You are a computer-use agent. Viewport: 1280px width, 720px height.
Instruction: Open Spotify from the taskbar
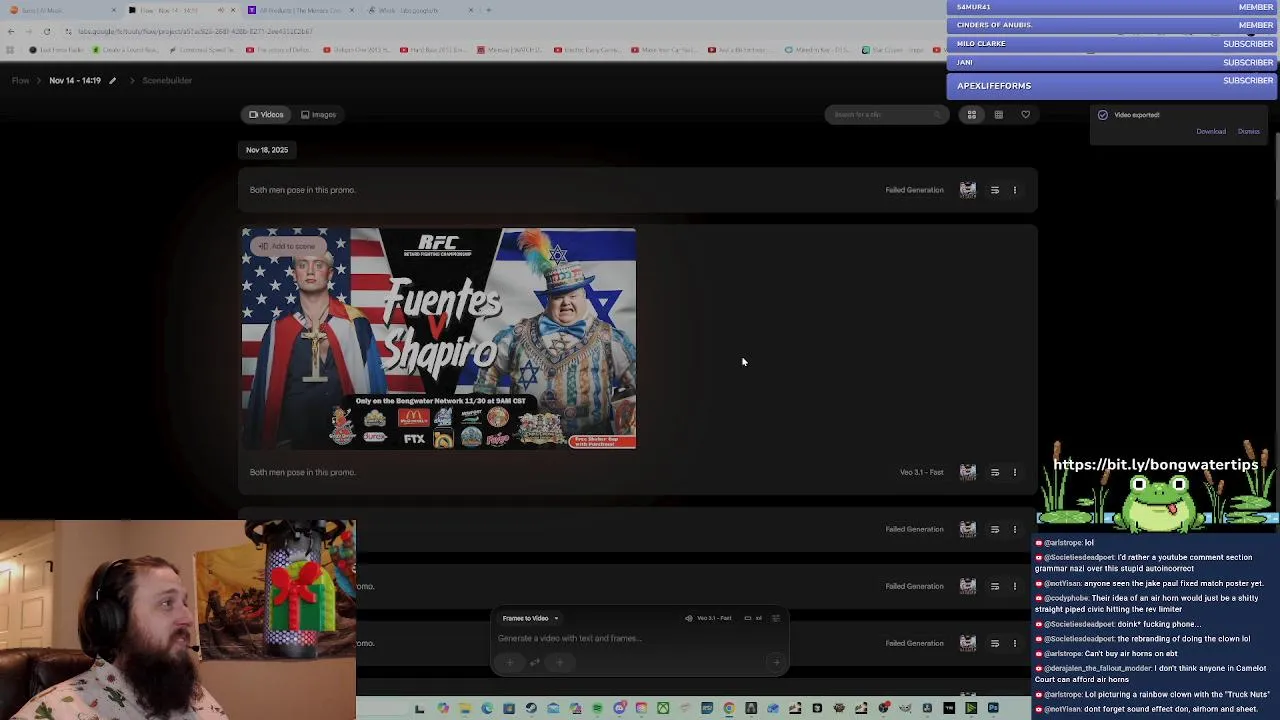coord(597,708)
